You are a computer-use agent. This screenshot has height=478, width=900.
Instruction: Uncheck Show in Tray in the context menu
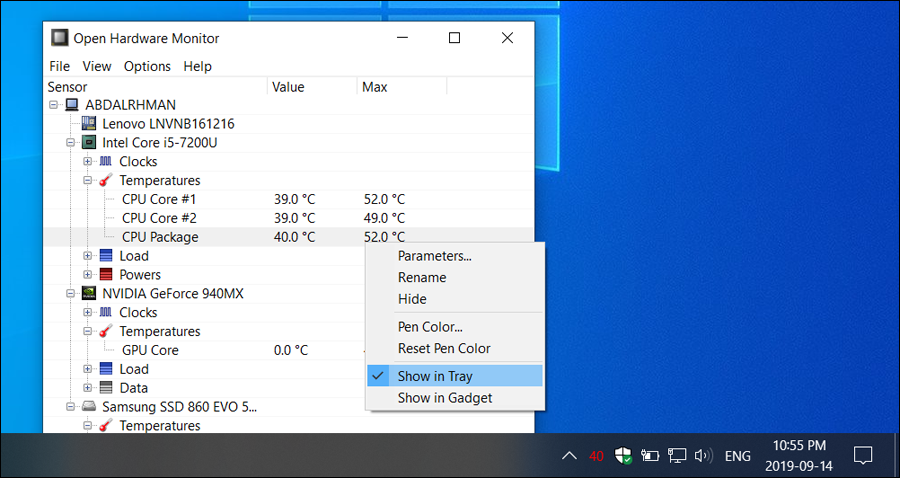(x=455, y=376)
